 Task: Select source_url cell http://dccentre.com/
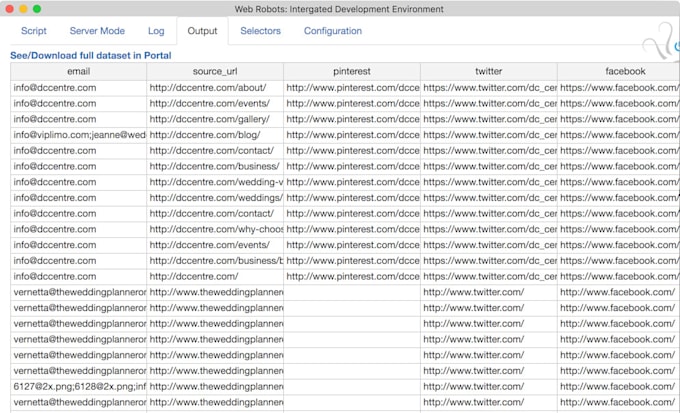pos(215,276)
